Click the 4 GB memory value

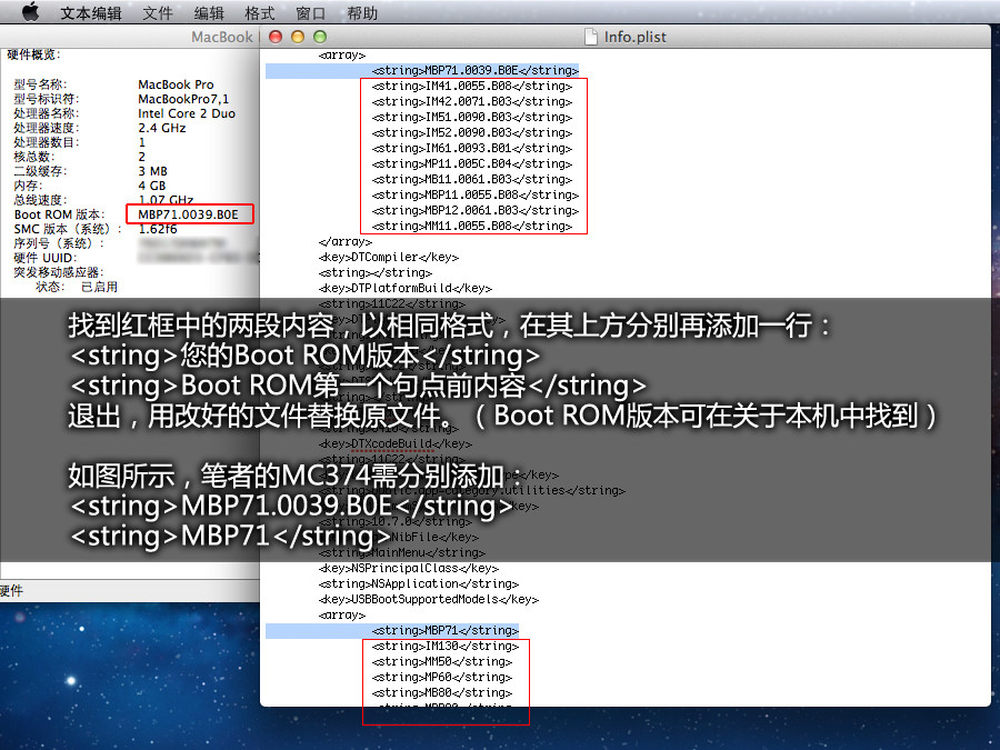pyautogui.click(x=152, y=186)
